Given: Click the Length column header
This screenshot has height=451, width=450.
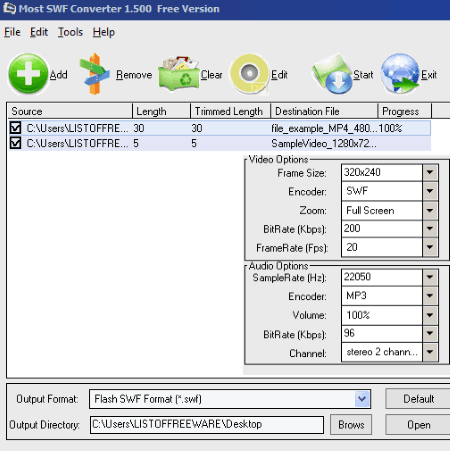Looking at the screenshot, I should [161, 111].
